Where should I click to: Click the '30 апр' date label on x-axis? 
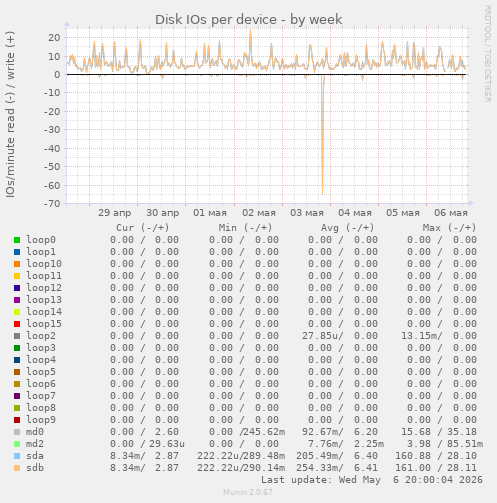(163, 213)
